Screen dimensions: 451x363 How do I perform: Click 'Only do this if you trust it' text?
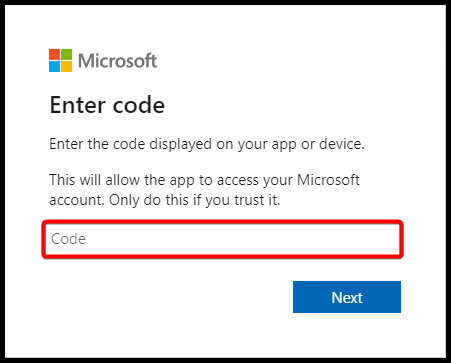(x=195, y=200)
